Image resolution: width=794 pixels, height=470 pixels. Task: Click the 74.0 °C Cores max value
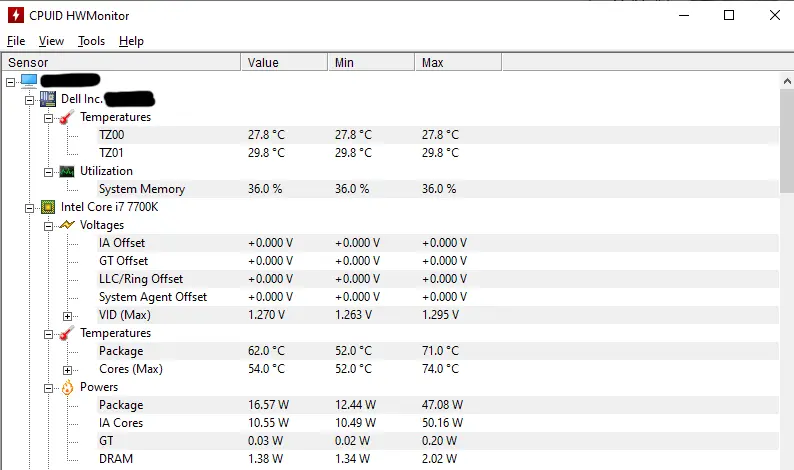pos(440,369)
